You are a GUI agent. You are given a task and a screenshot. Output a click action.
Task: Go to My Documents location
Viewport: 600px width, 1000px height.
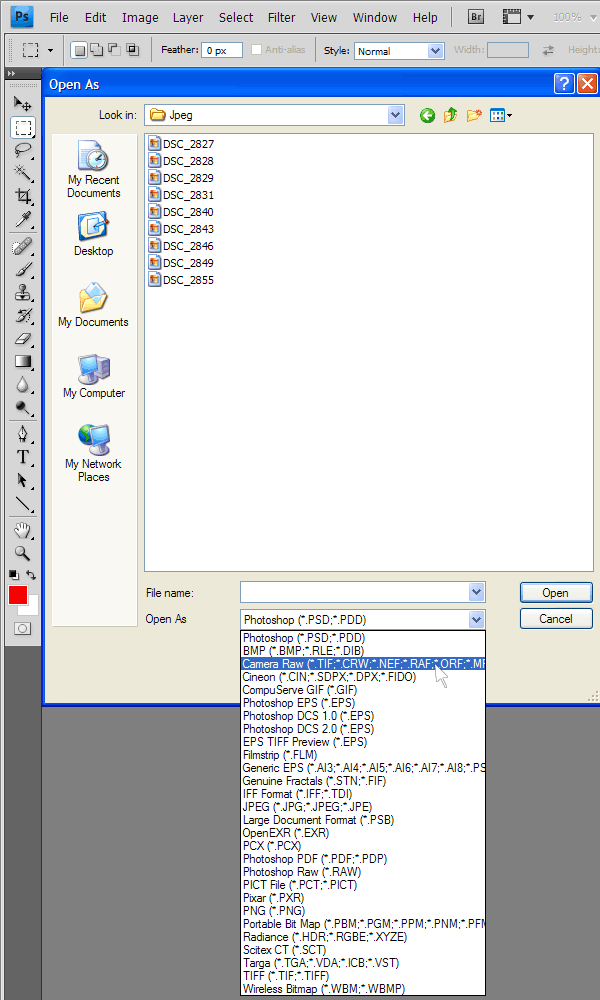pyautogui.click(x=94, y=305)
